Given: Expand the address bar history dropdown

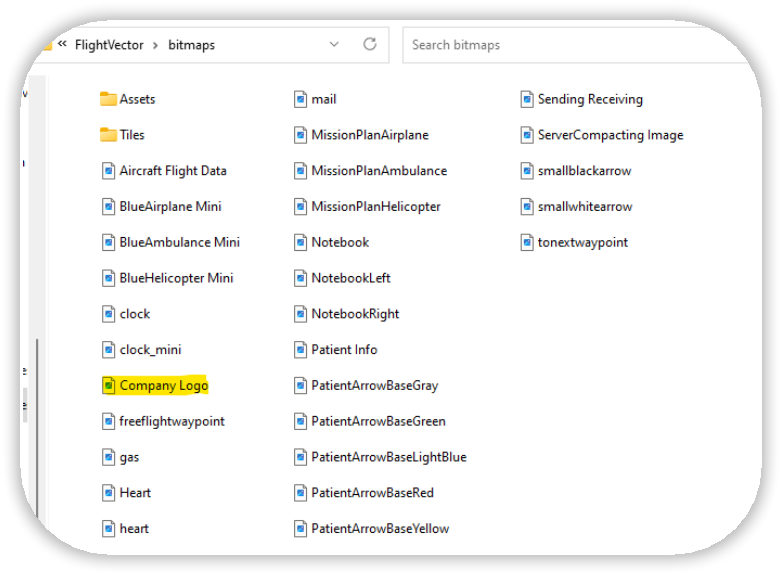Looking at the screenshot, I should (334, 45).
